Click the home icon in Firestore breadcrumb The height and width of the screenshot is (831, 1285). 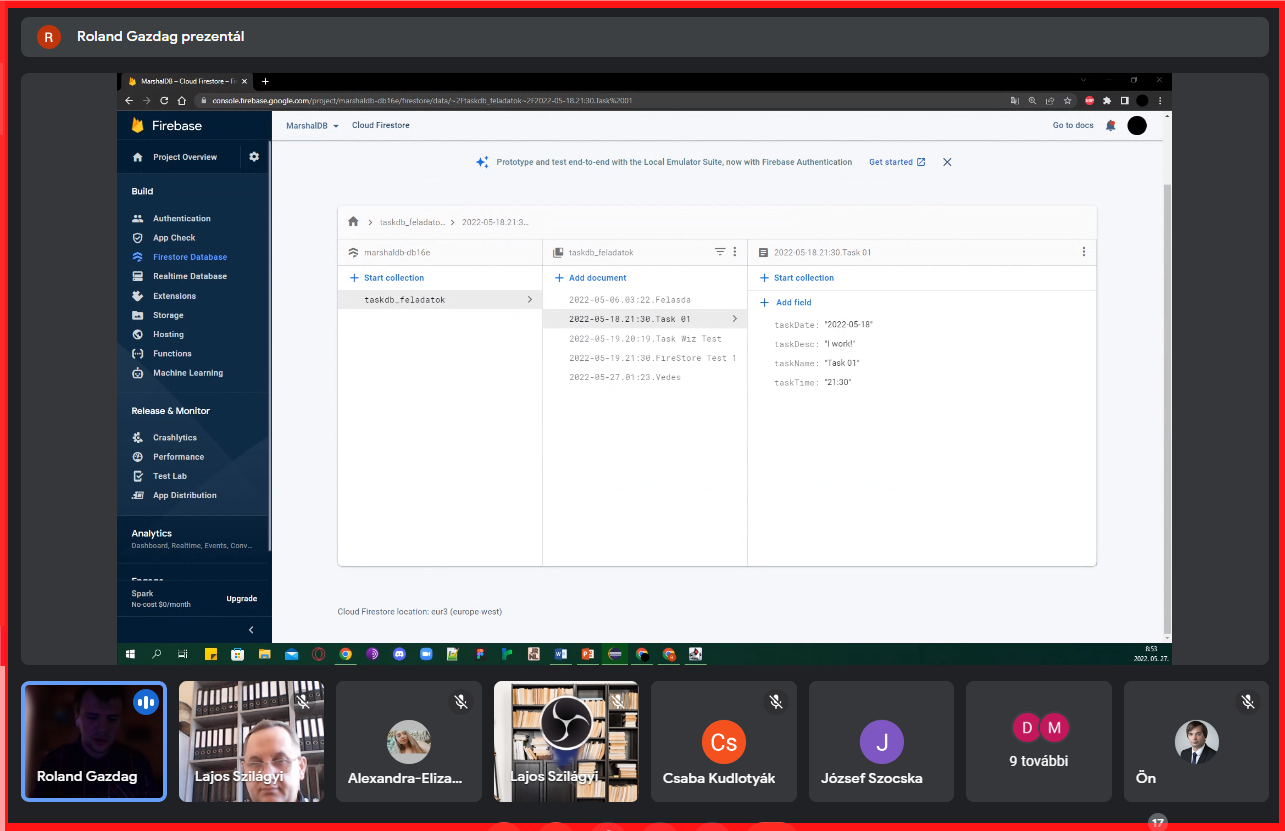pyautogui.click(x=353, y=222)
